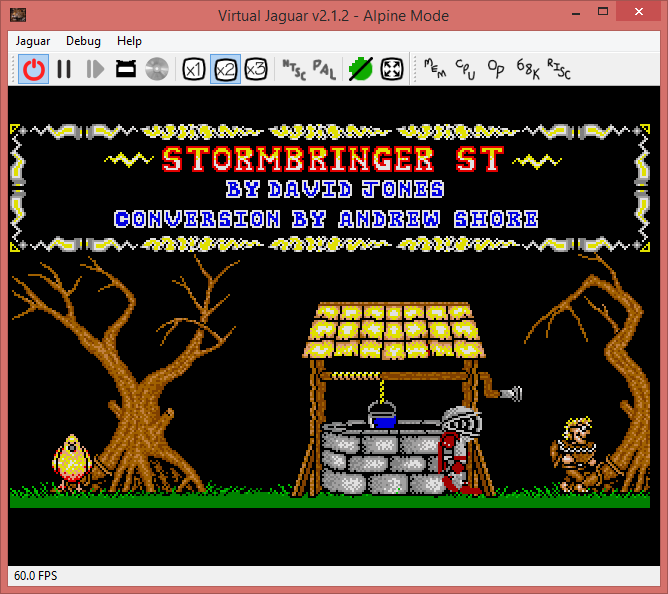The width and height of the screenshot is (668, 594).
Task: Select NTSC video mode
Action: click(x=293, y=69)
